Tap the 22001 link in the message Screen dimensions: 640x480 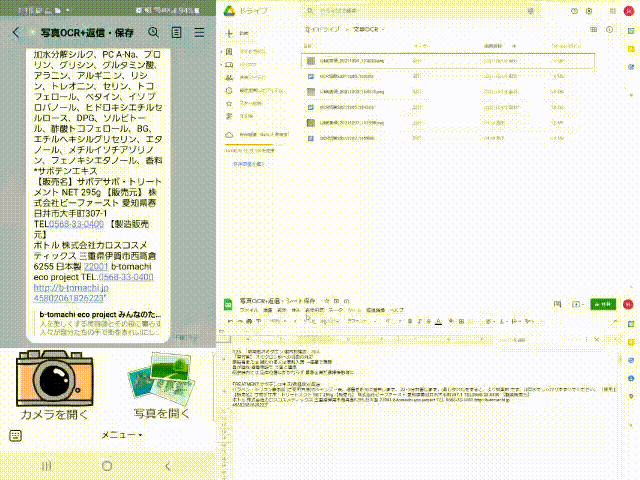coord(96,267)
